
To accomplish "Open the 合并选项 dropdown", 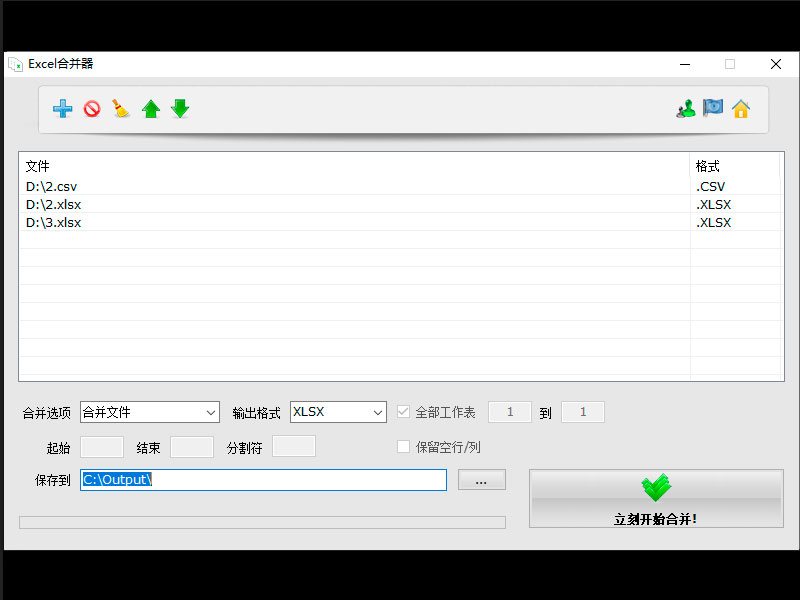I will tap(149, 412).
